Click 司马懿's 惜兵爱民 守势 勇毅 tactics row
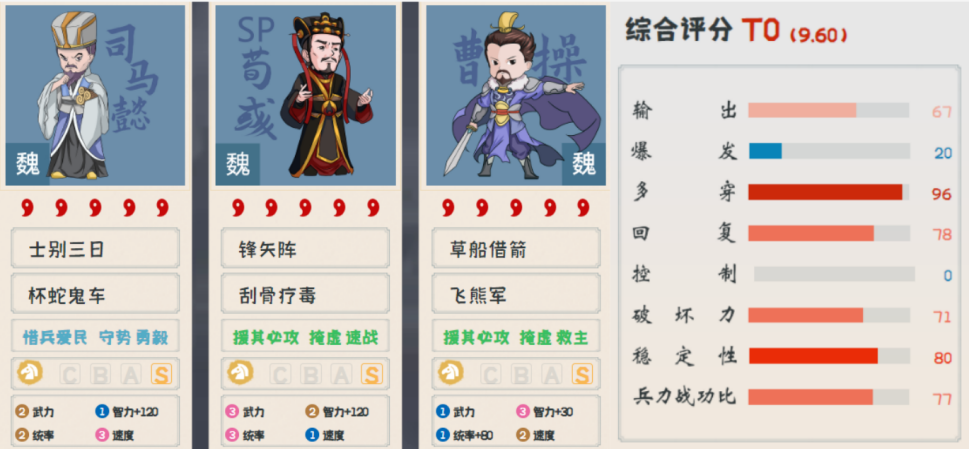 pyautogui.click(x=95, y=337)
